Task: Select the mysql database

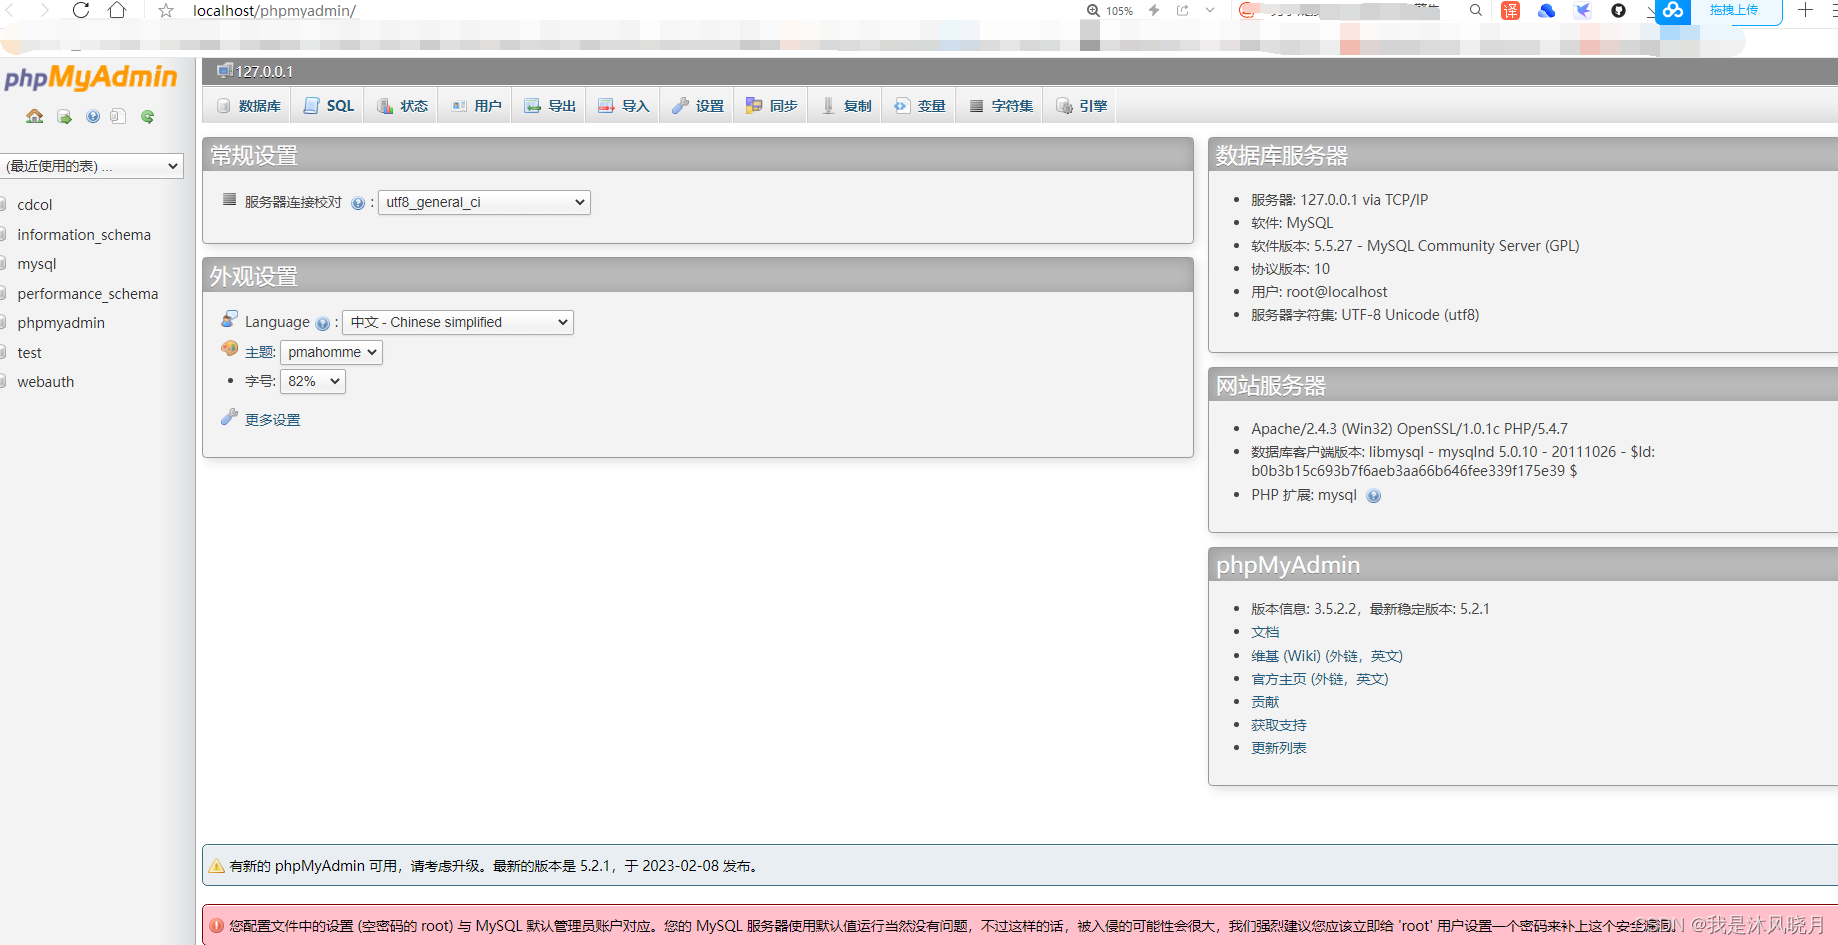Action: click(x=37, y=264)
